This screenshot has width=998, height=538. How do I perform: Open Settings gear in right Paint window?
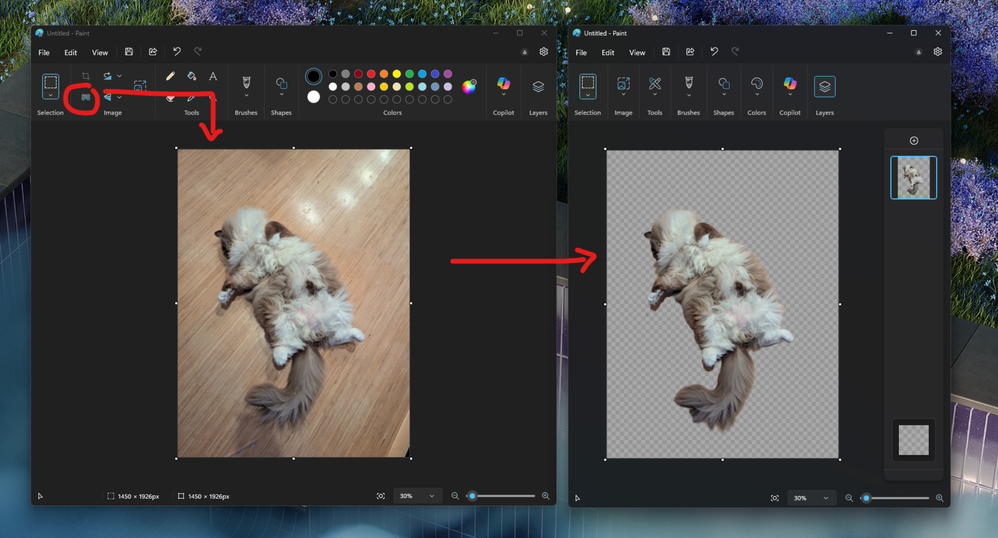tap(938, 52)
